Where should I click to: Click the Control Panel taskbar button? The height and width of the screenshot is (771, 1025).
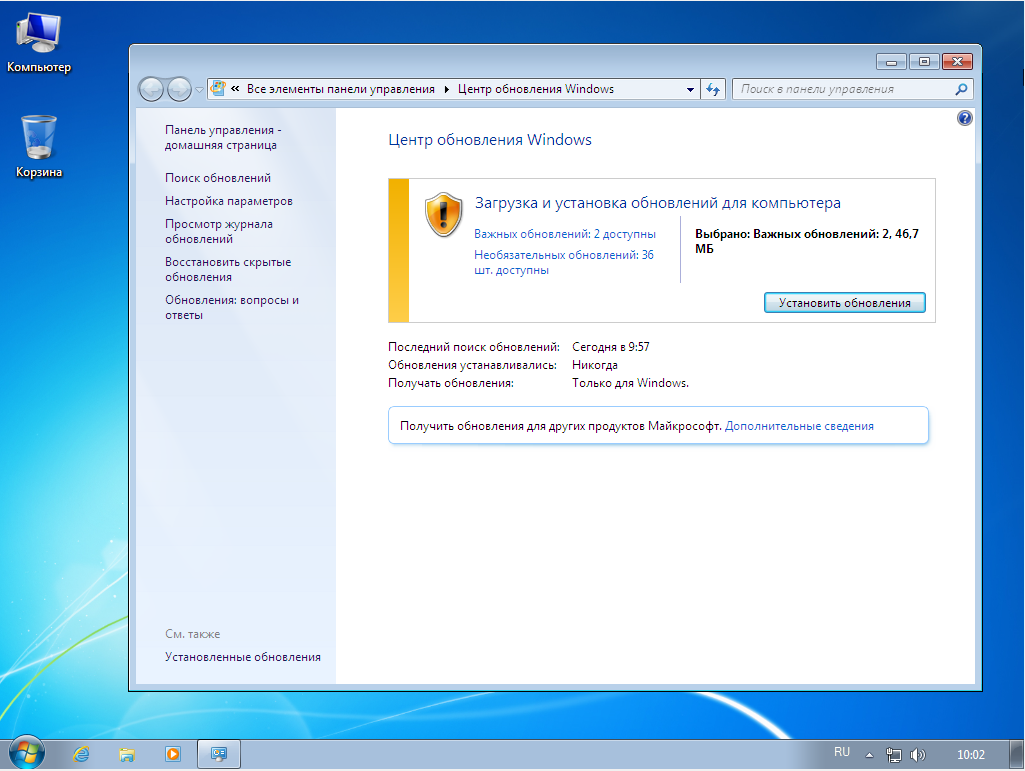pyautogui.click(x=219, y=754)
